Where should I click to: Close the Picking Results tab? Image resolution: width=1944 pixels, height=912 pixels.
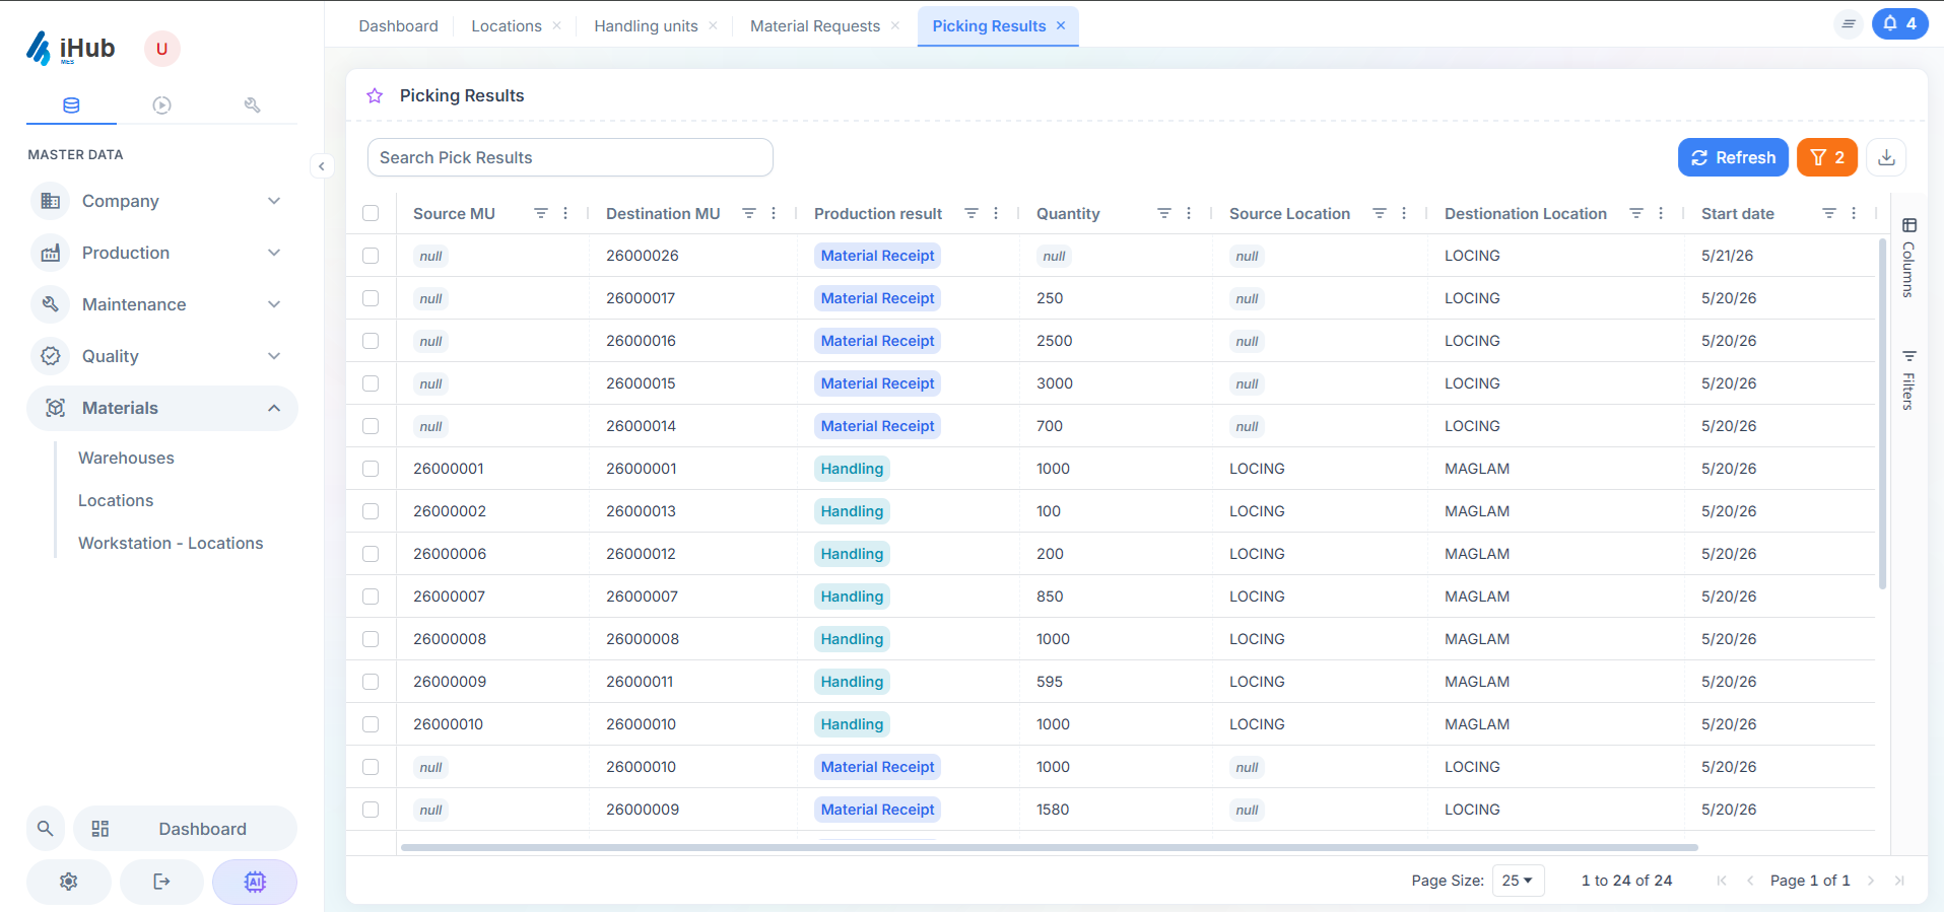pos(1061,26)
